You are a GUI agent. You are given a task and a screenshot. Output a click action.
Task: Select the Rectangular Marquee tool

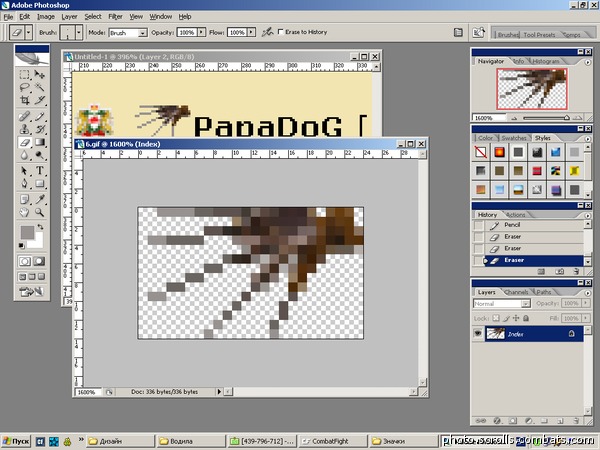coord(25,75)
